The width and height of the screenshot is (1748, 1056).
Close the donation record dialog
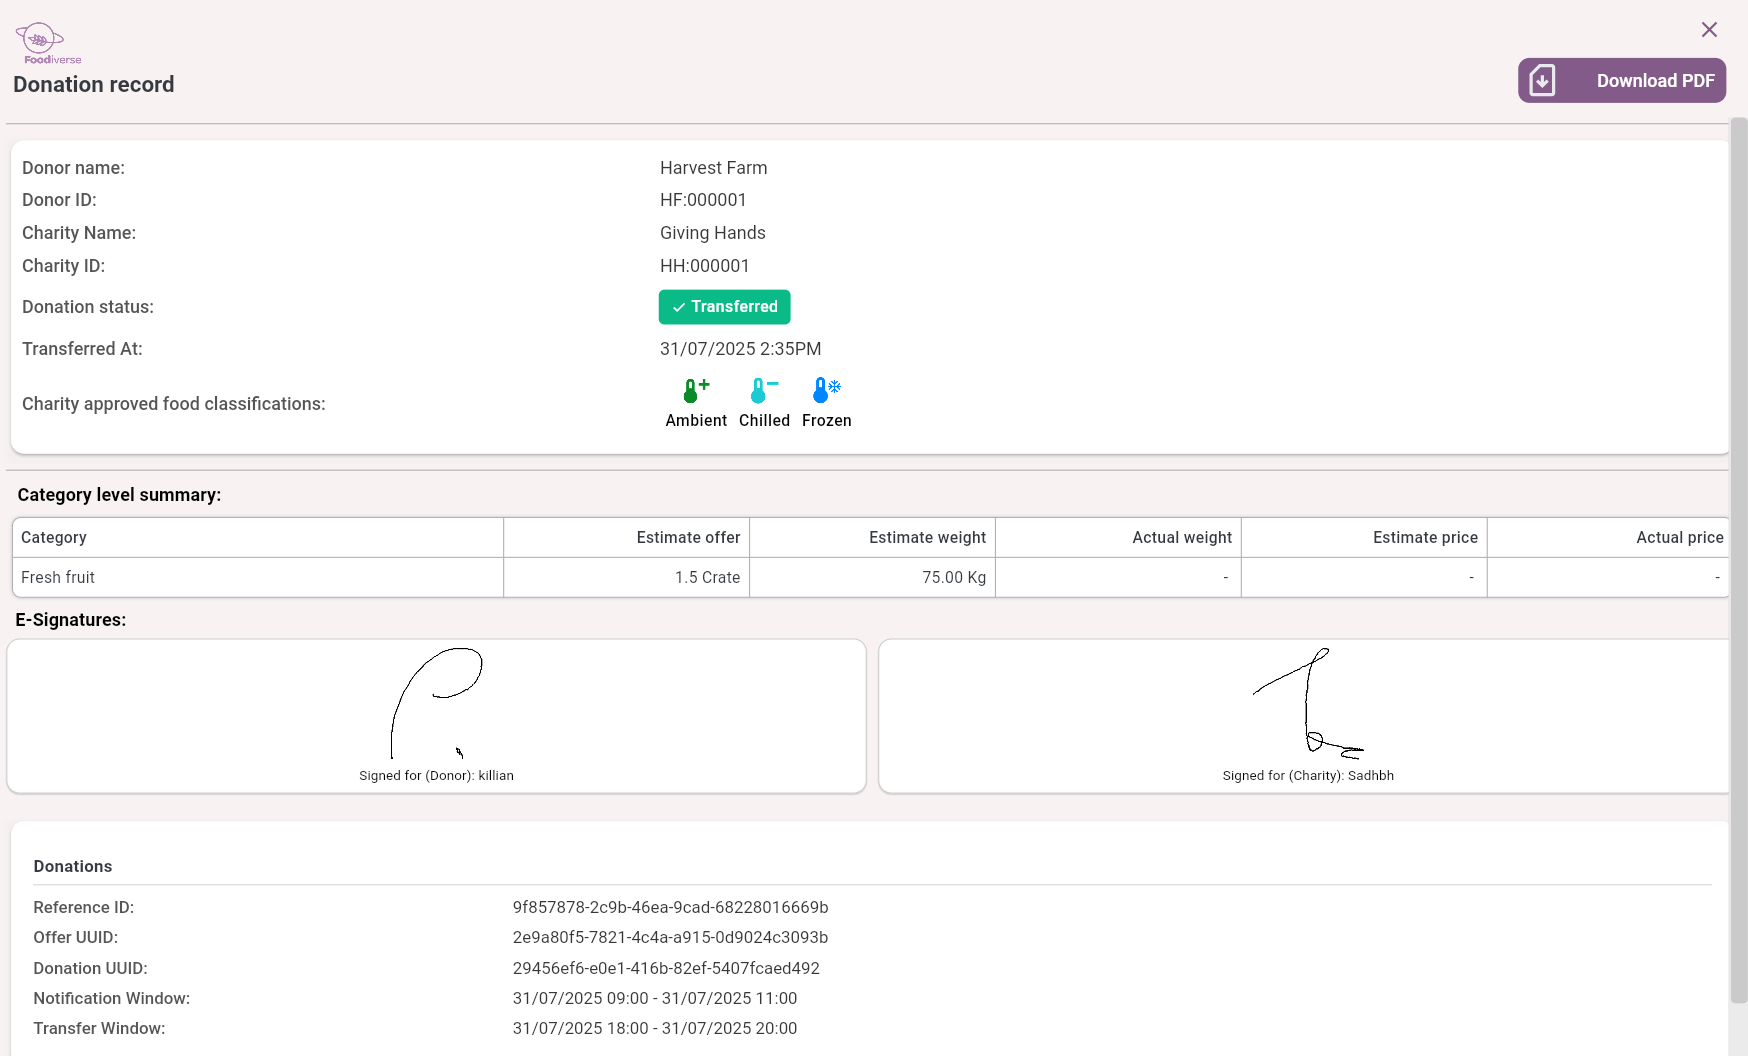(1709, 30)
